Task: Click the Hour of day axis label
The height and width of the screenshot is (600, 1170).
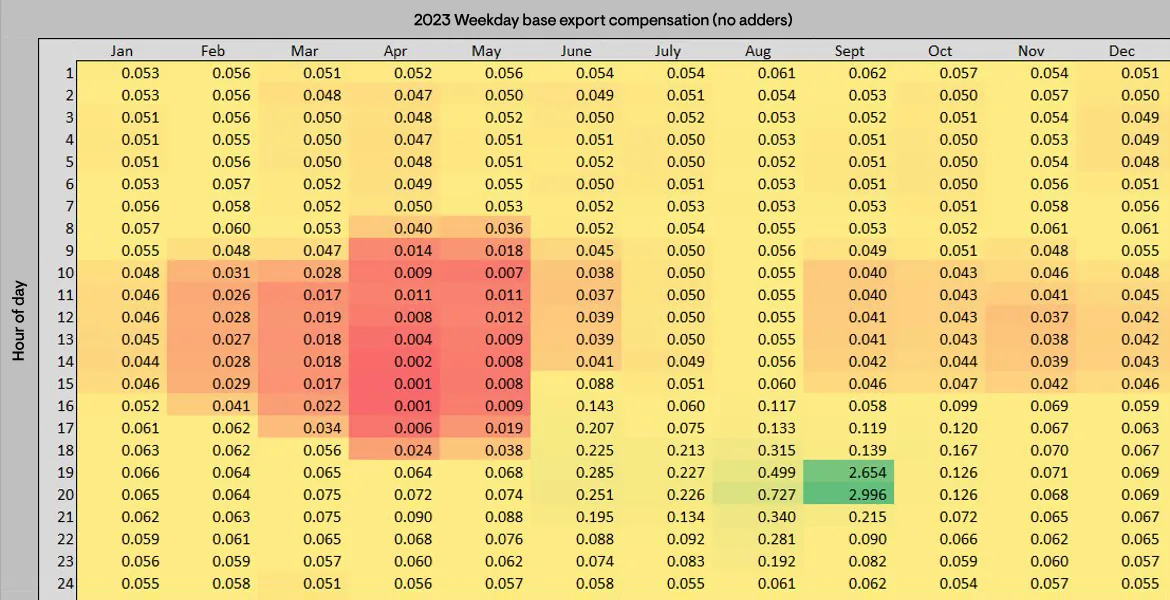Action: pyautogui.click(x=19, y=319)
